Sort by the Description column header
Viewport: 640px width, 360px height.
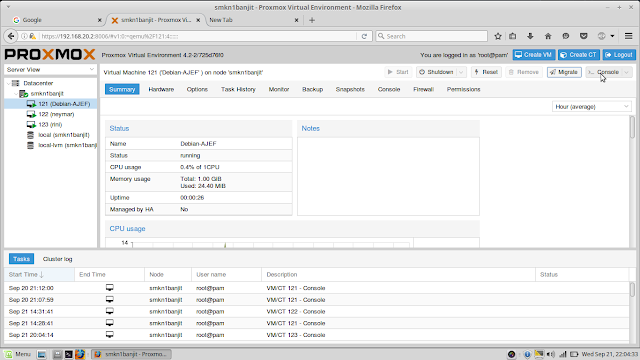(398, 275)
